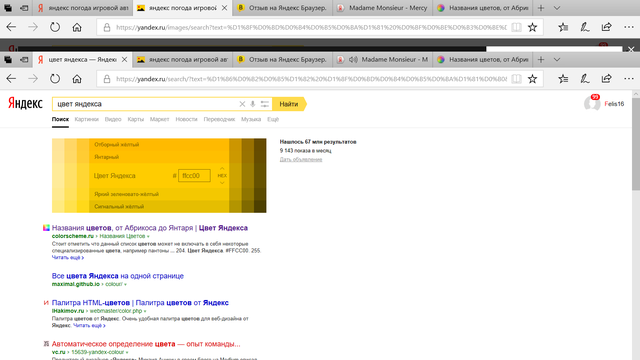Open search settings icon in search box
This screenshot has width=640, height=360.
pyautogui.click(x=264, y=104)
